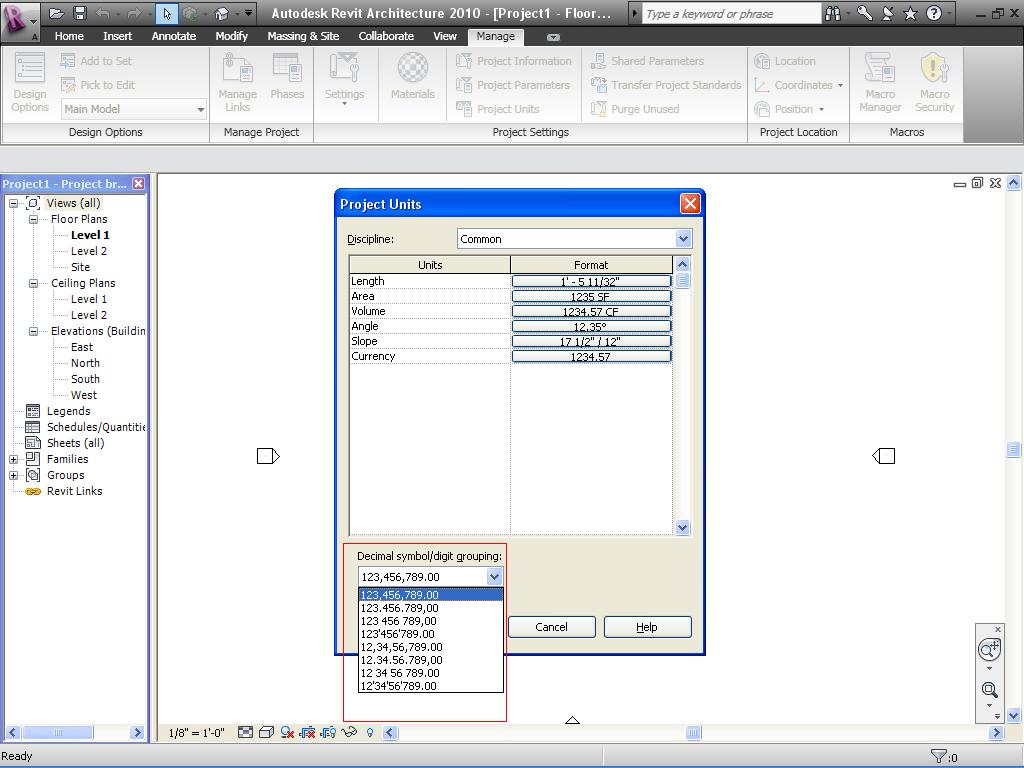Toggle shadows in the view control bar
Viewport: 1024px width, 768px height.
(x=288, y=733)
